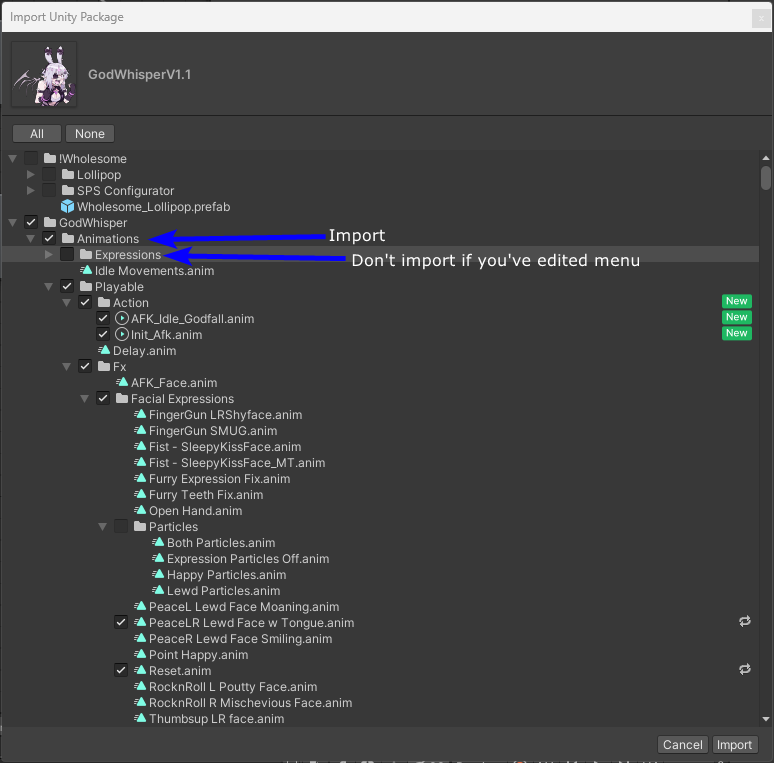Viewport: 774px width, 763px height.
Task: Click the GodWhisperV1.1 package thumbnail
Action: click(x=44, y=74)
